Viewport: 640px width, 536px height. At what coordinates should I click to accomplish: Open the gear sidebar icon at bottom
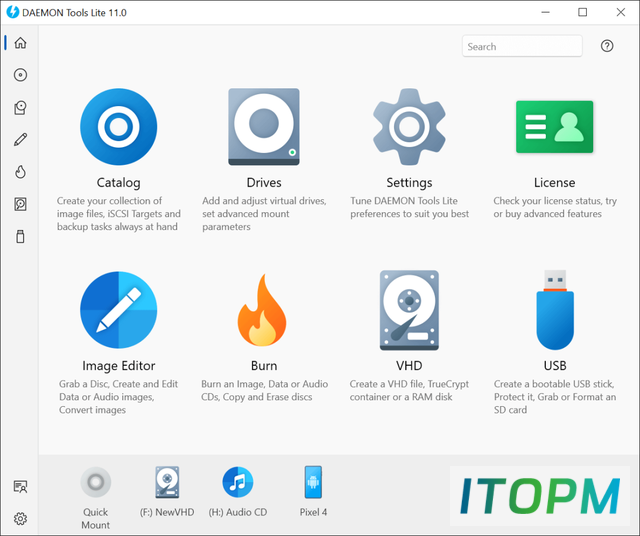tap(20, 519)
